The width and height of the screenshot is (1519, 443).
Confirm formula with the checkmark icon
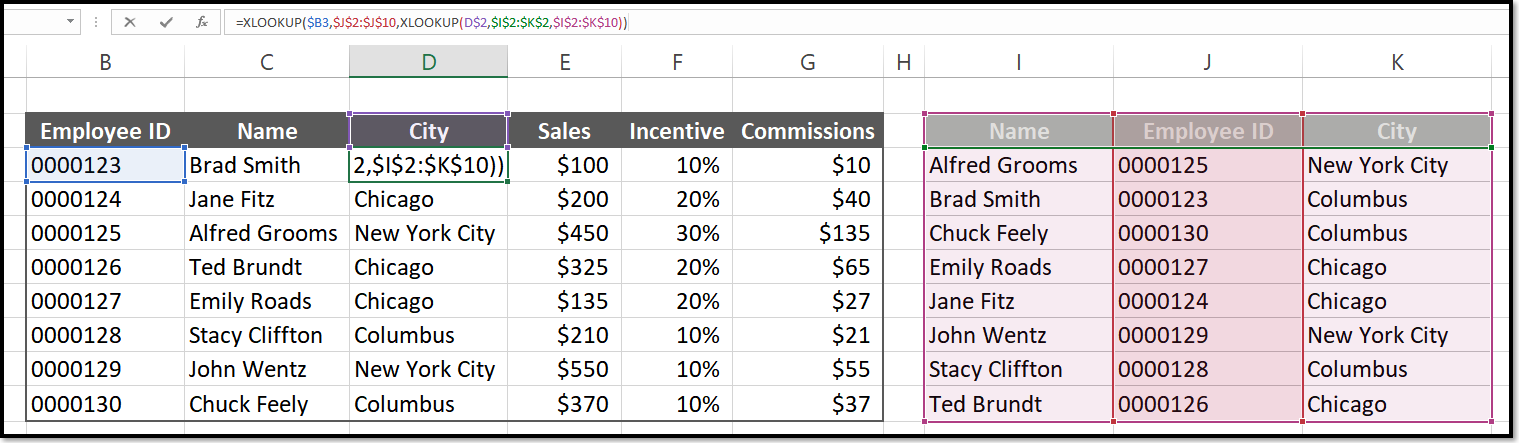(x=166, y=21)
